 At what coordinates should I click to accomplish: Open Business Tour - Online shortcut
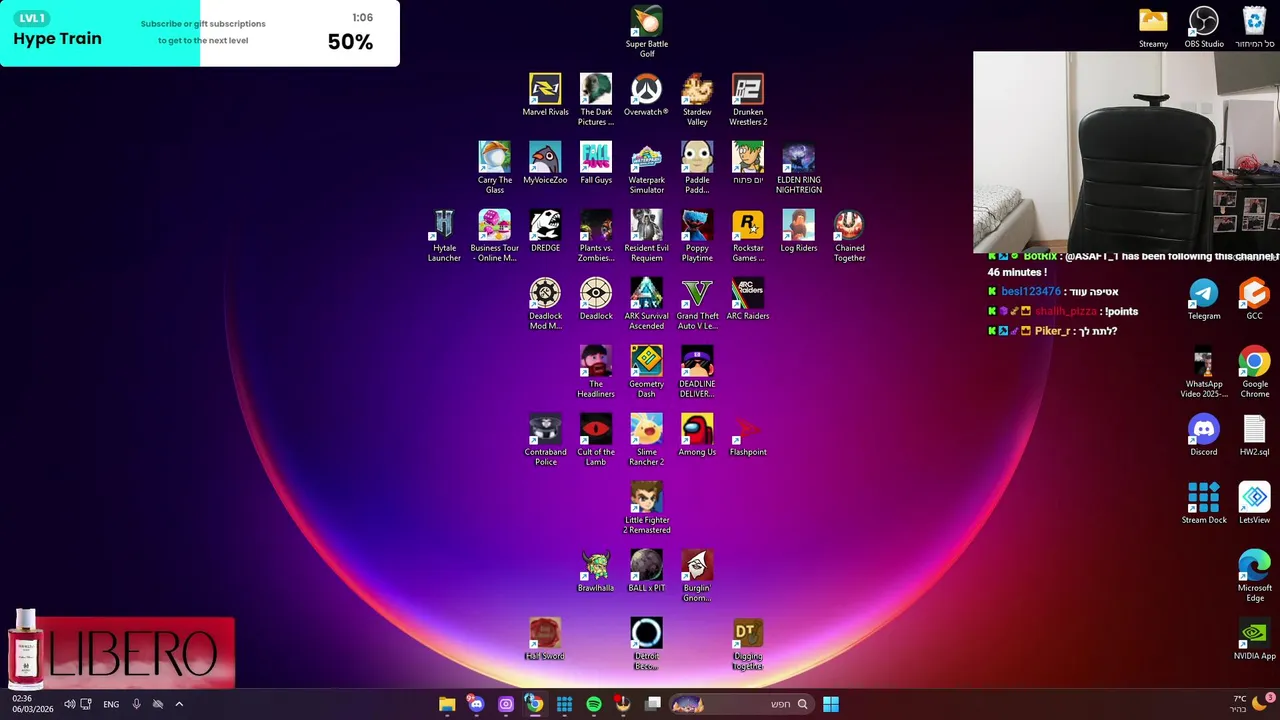click(x=495, y=235)
